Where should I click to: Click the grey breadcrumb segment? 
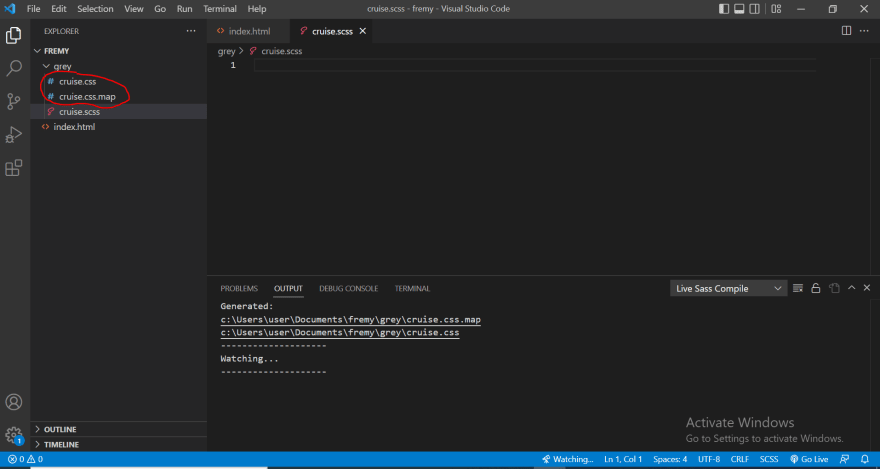226,51
